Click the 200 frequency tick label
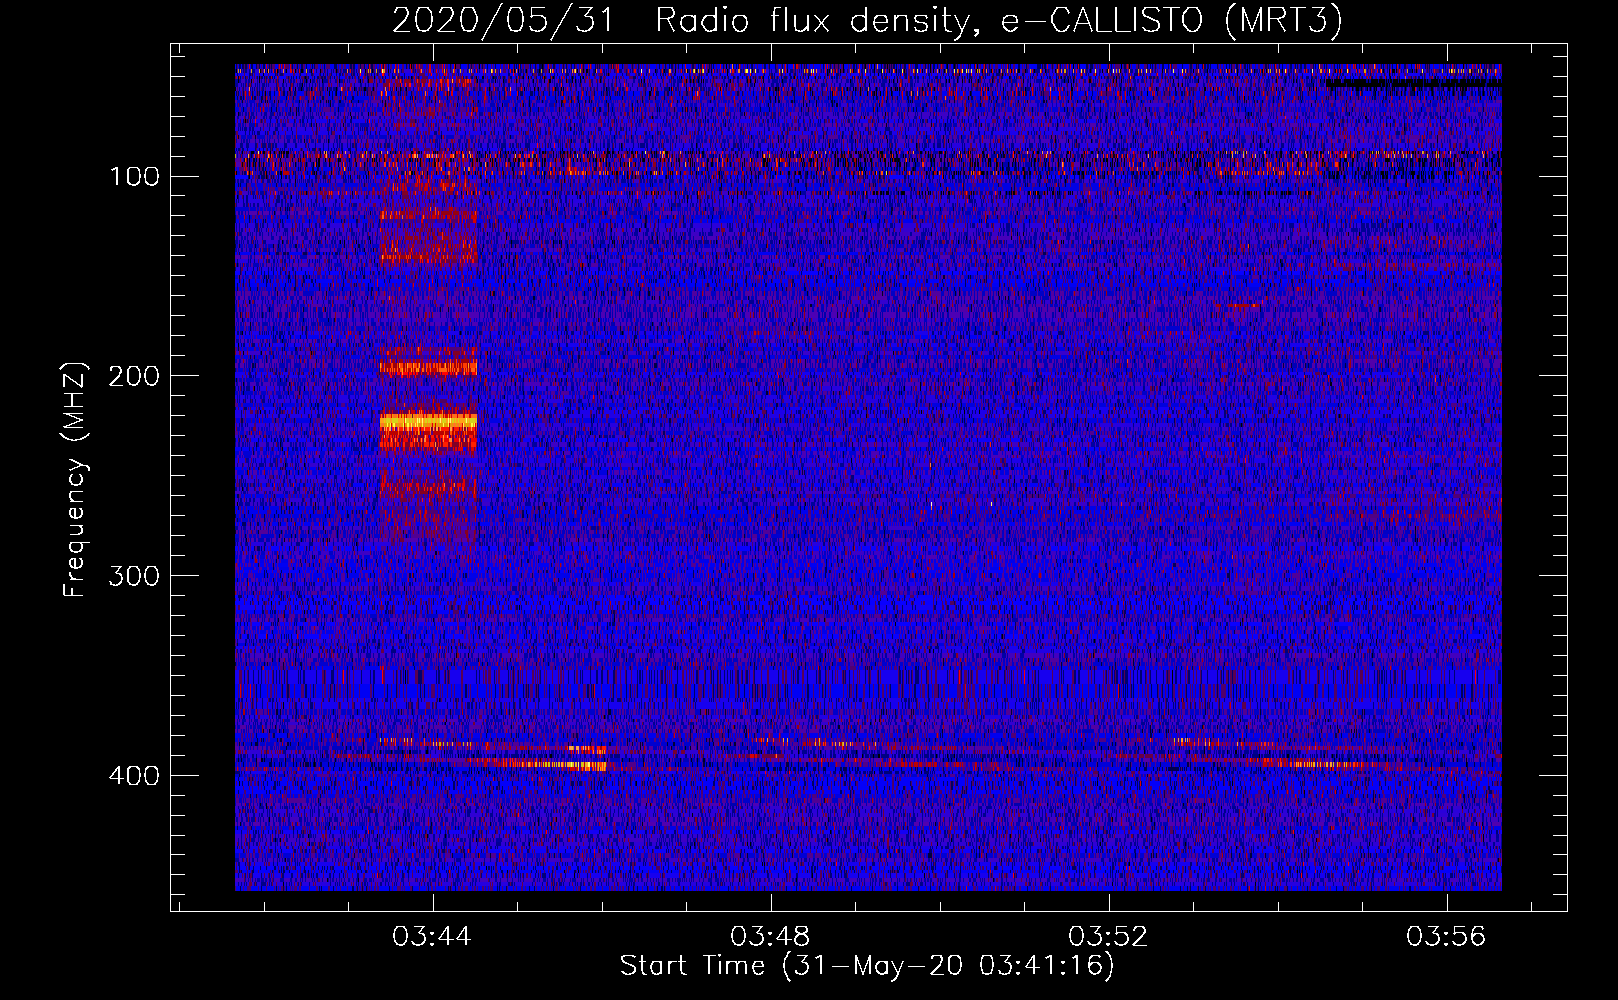The image size is (1618, 1000). pos(135,377)
